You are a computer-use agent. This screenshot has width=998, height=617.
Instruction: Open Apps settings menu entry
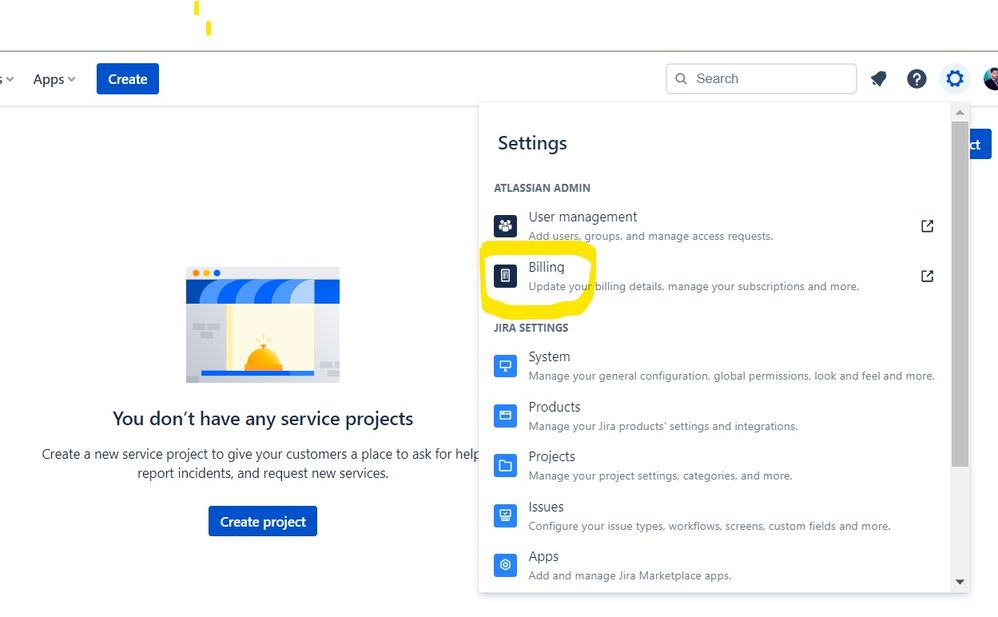(x=714, y=565)
